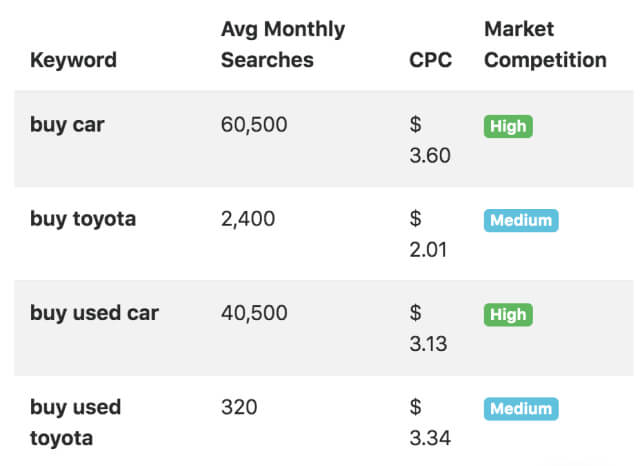Click the 60,500 searches value

pos(254,125)
